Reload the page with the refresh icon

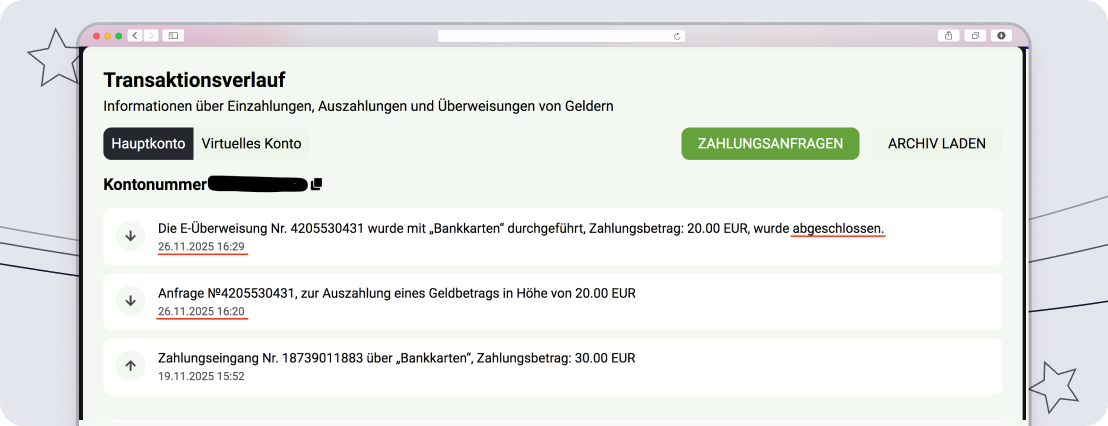click(677, 36)
